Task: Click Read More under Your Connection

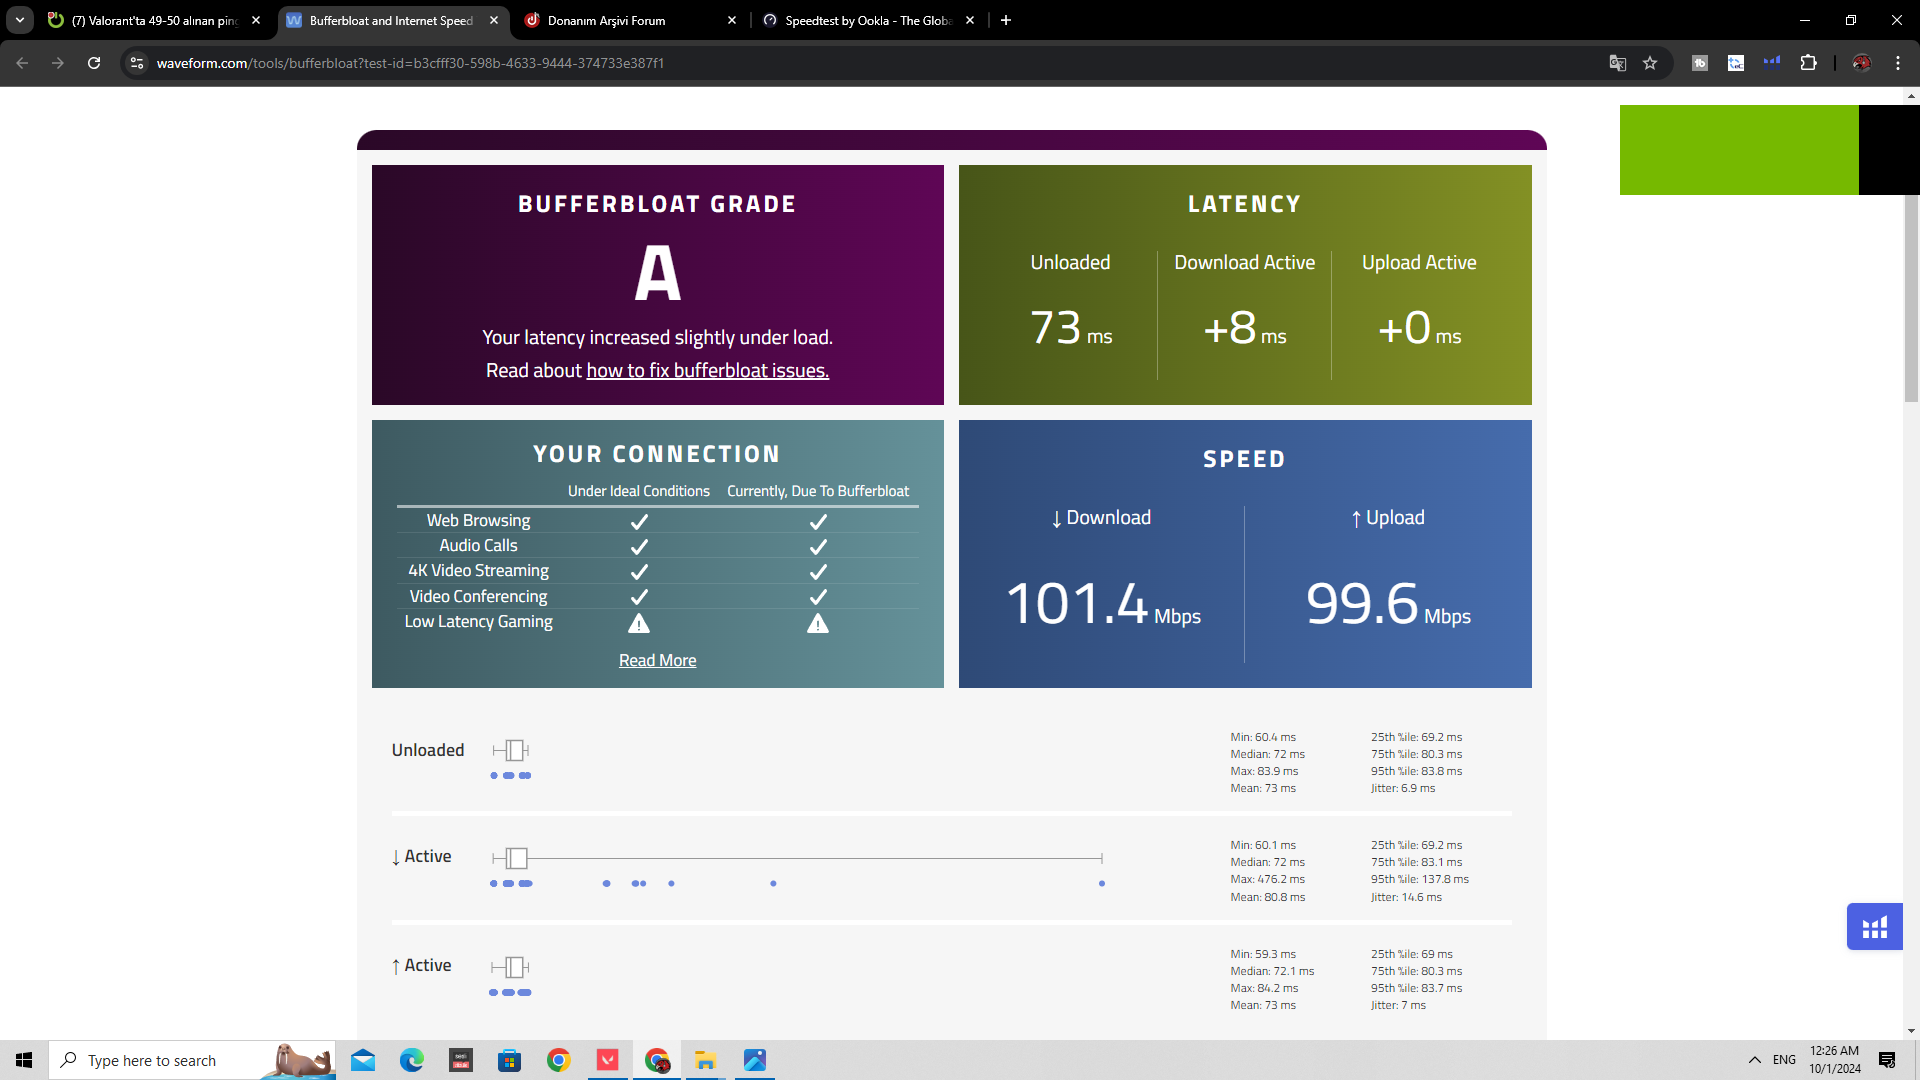Action: click(x=657, y=660)
